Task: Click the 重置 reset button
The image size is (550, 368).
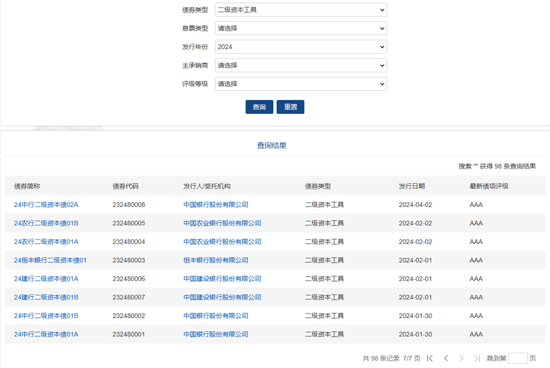Action: coord(290,107)
